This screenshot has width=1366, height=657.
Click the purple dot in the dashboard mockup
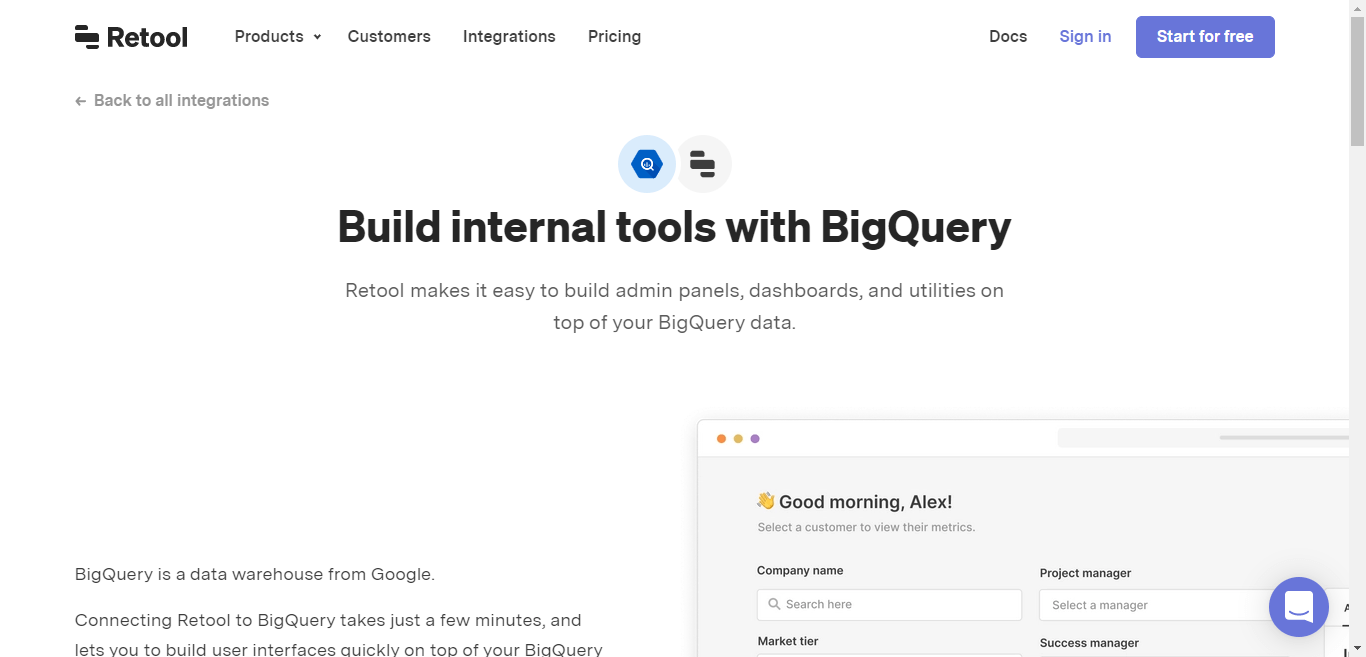[755, 438]
